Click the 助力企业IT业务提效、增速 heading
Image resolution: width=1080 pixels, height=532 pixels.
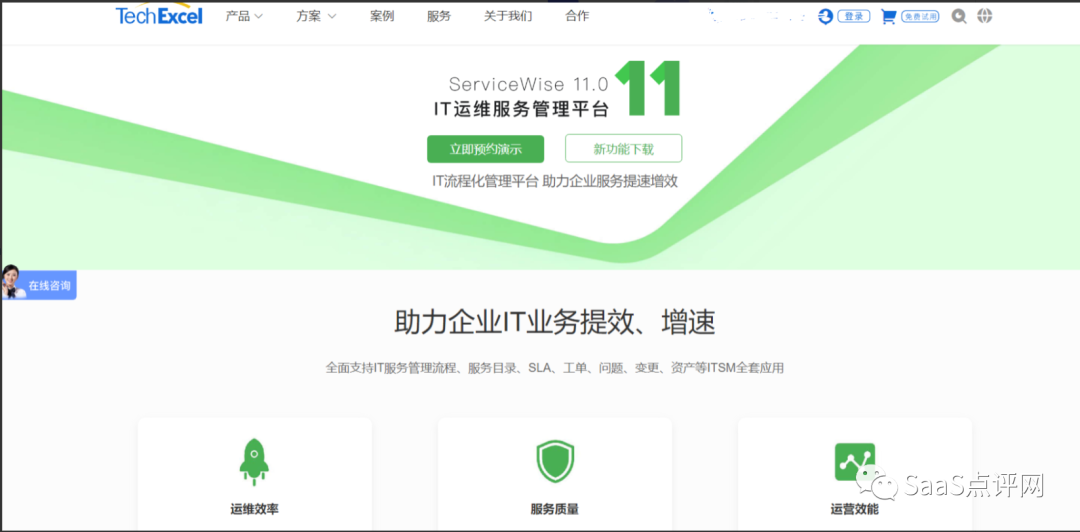(554, 323)
